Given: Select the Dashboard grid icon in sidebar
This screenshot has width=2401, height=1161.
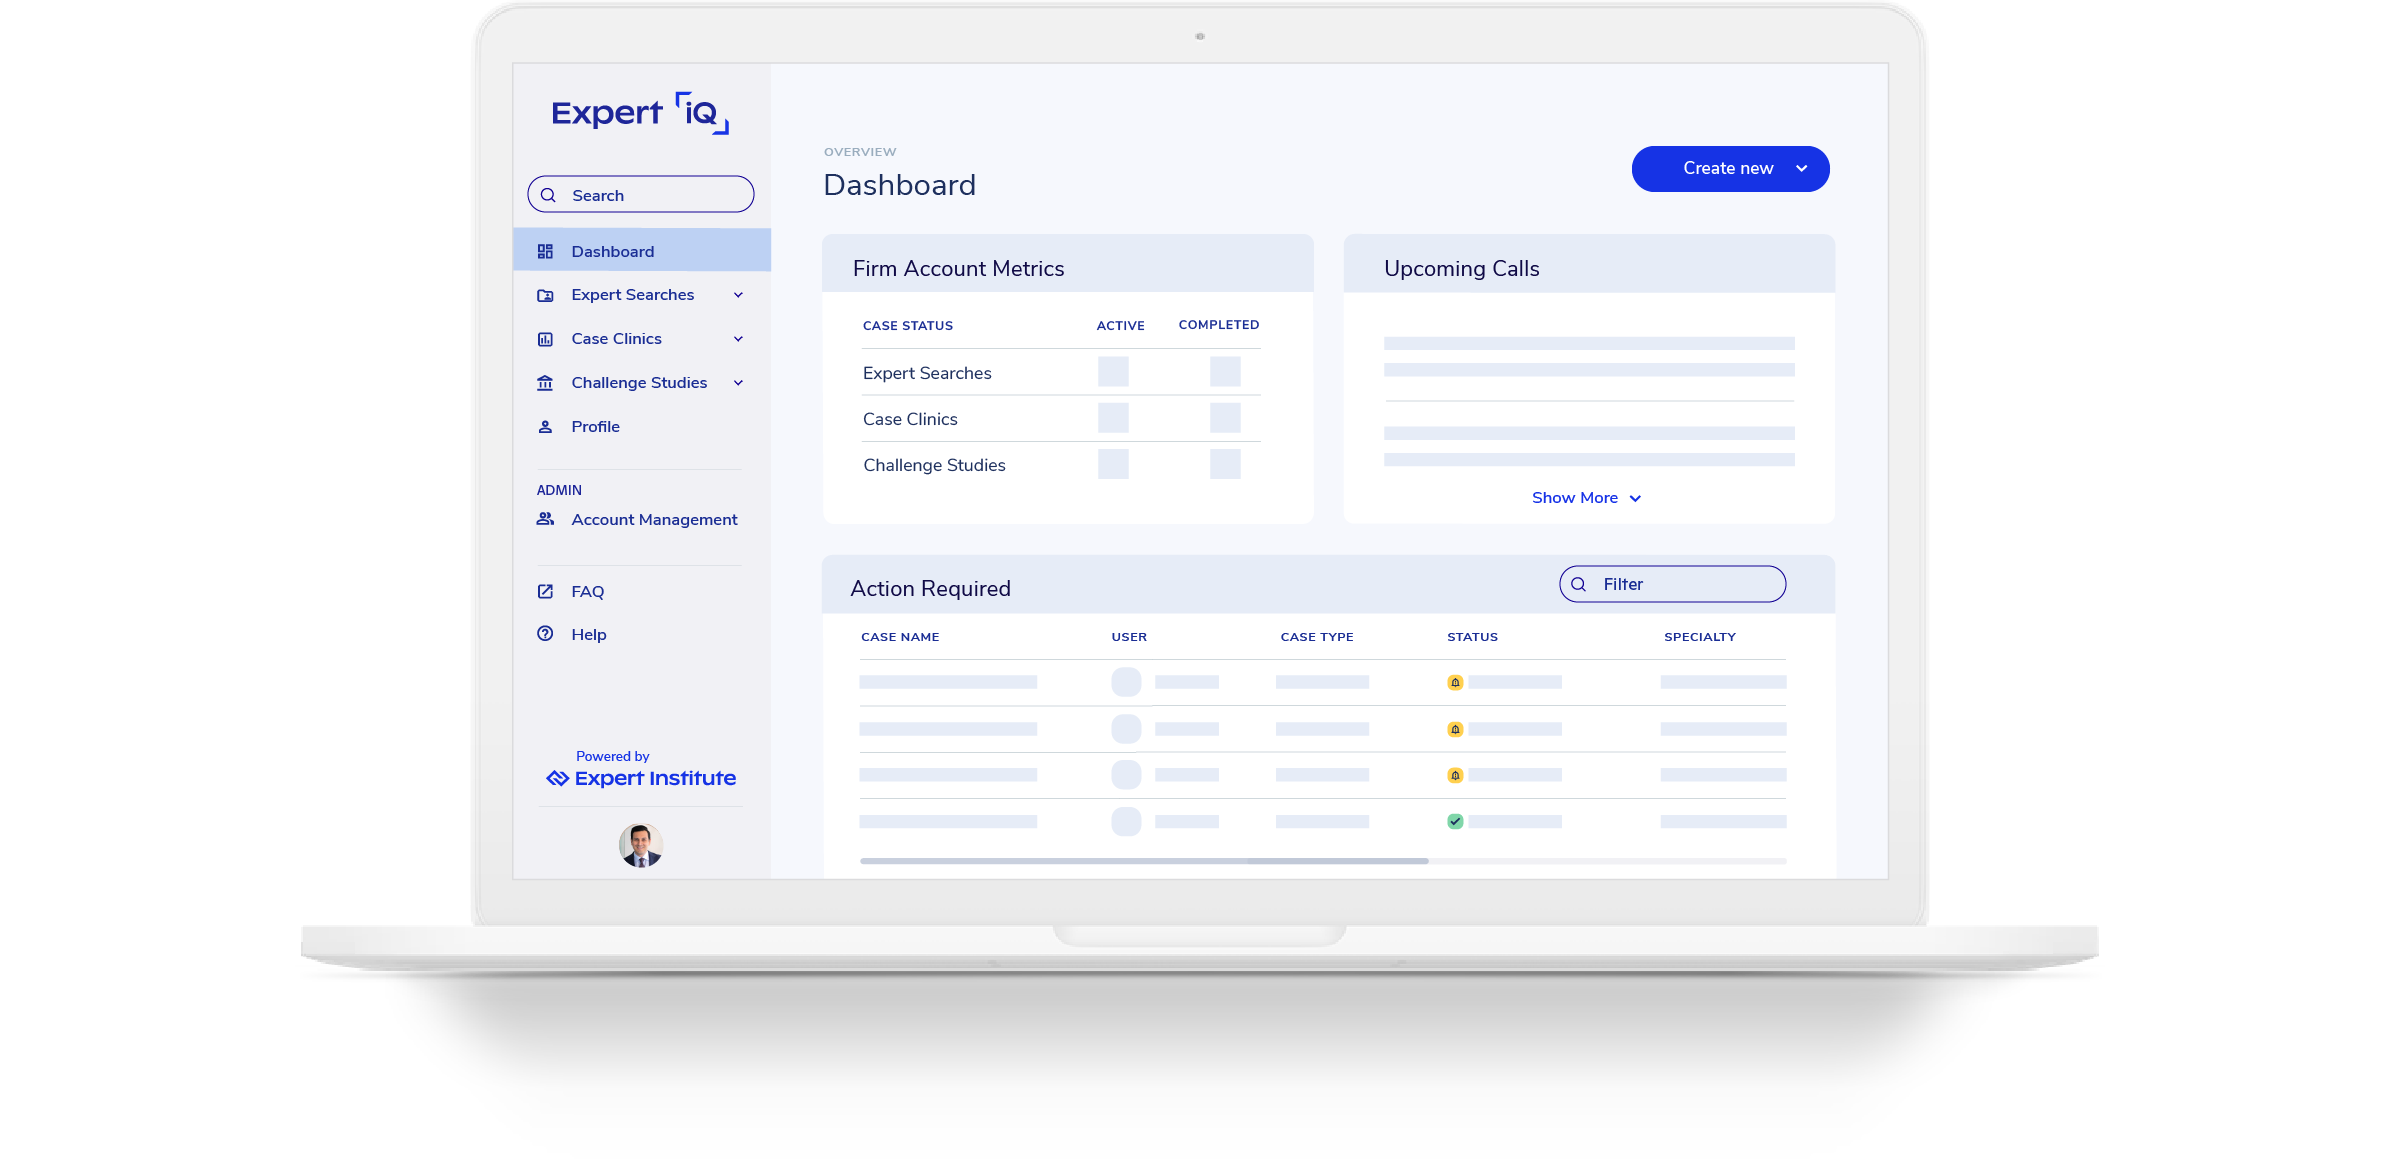Looking at the screenshot, I should 546,251.
